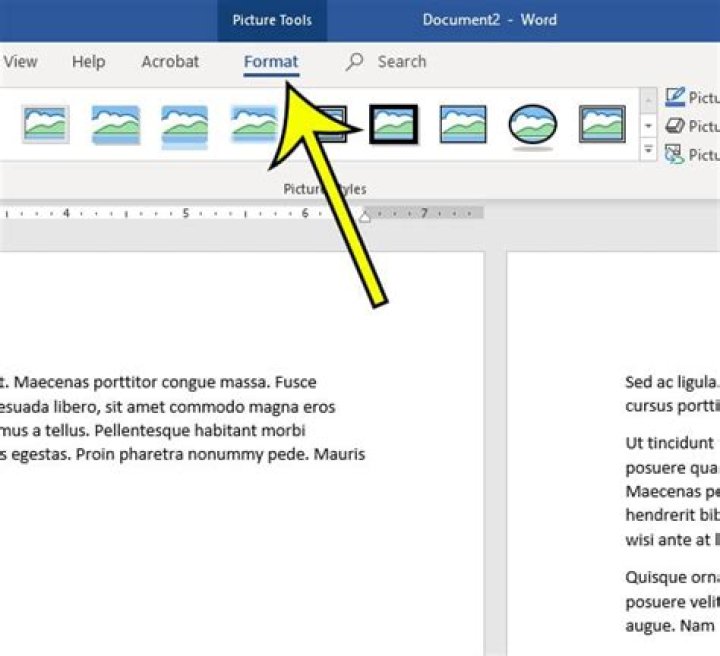This screenshot has height=656, width=720.
Task: Click the Picture Tools contextual tab header
Action: point(272,20)
